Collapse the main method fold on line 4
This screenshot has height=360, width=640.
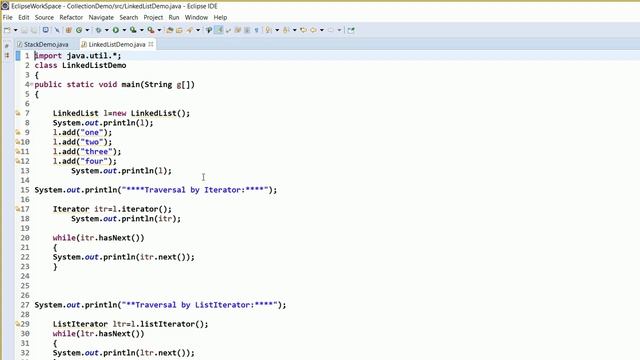click(x=31, y=84)
